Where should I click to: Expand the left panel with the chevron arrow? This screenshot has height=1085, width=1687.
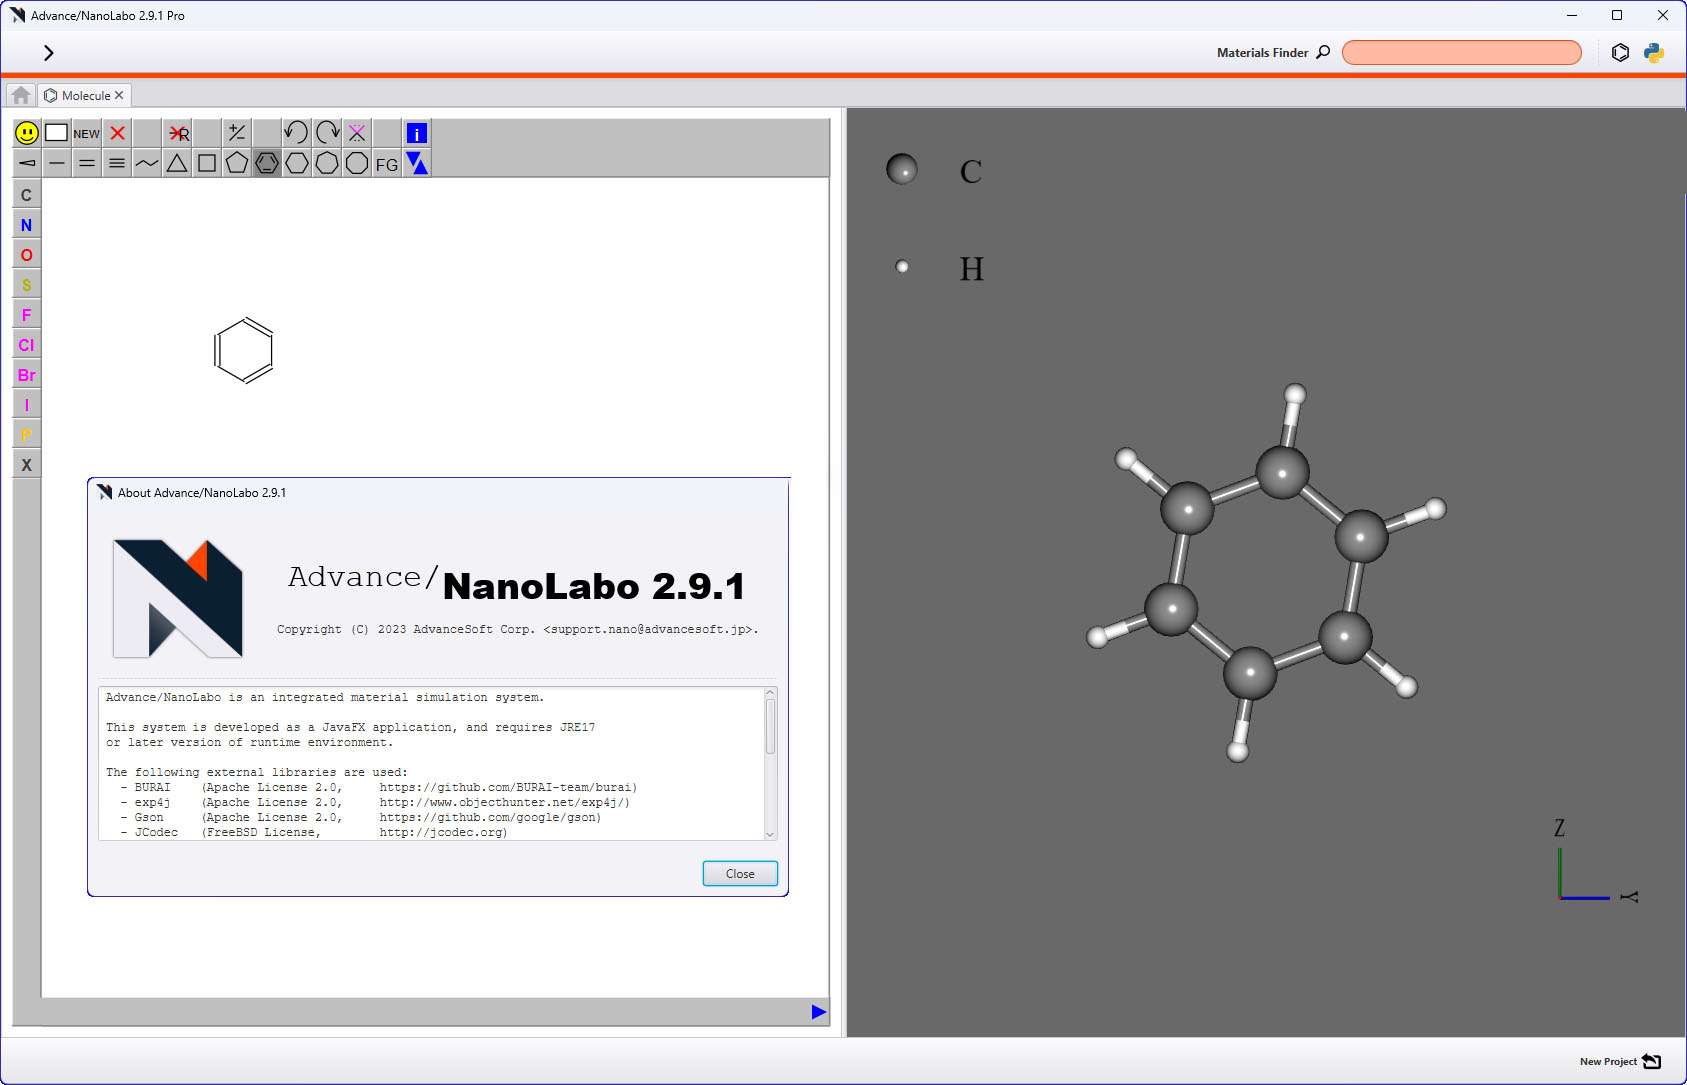point(48,52)
